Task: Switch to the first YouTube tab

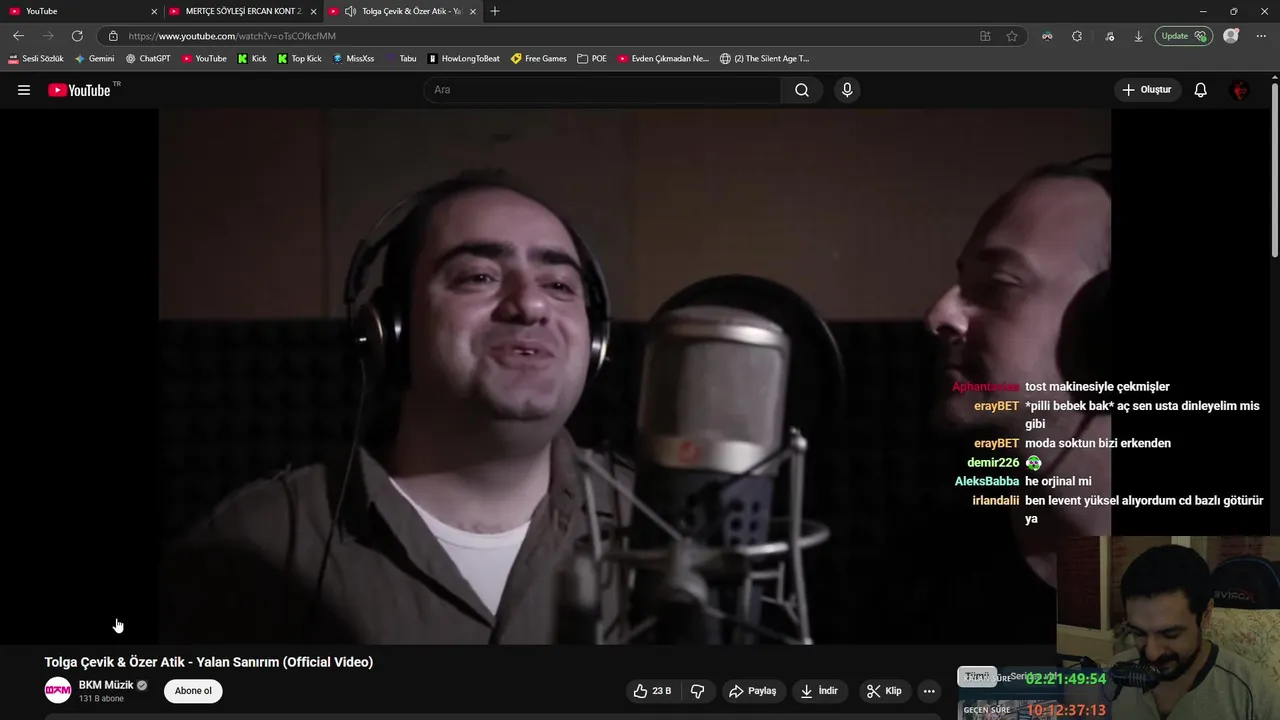Action: (x=82, y=11)
